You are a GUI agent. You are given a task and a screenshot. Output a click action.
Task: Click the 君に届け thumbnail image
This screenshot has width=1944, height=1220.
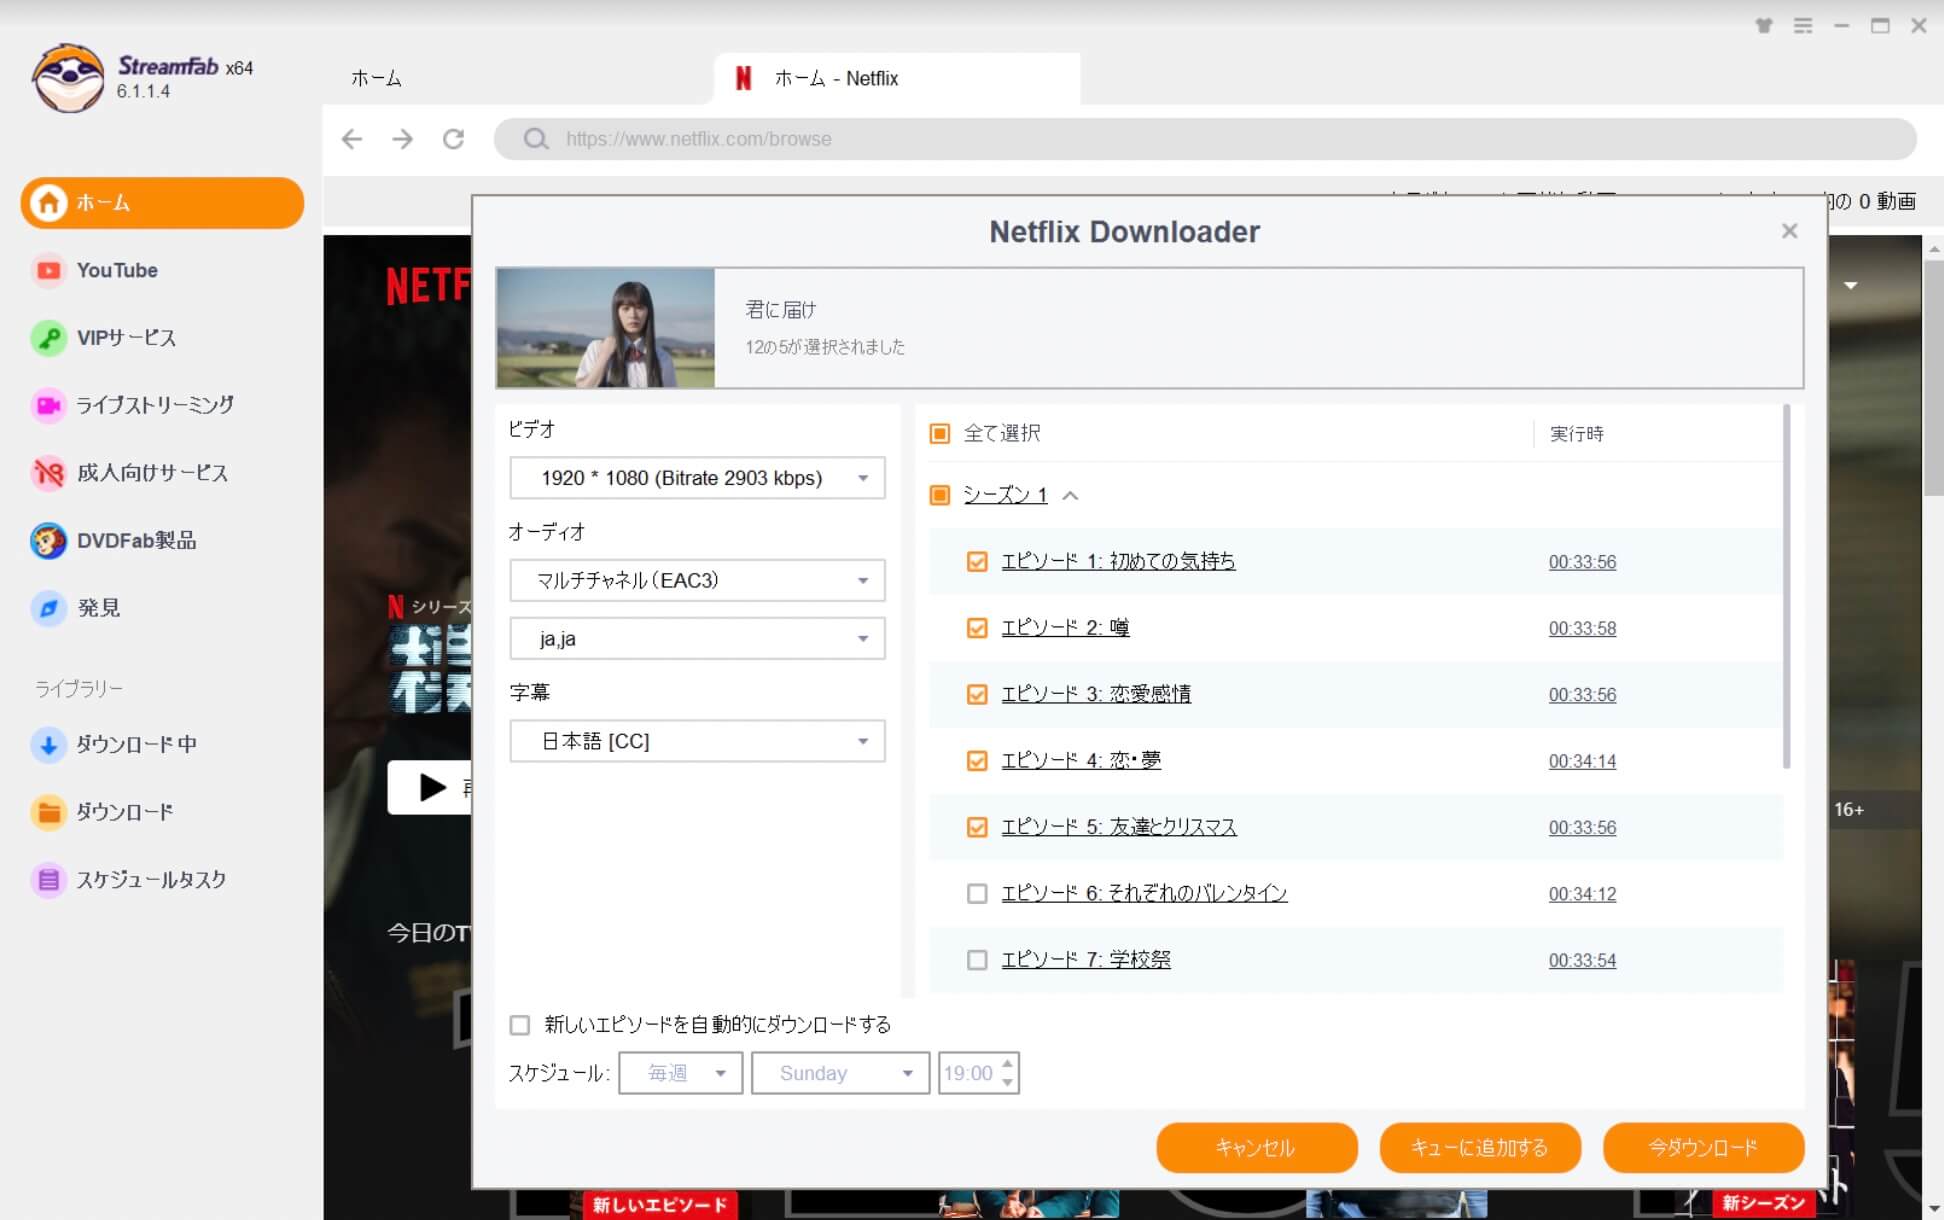pos(606,328)
